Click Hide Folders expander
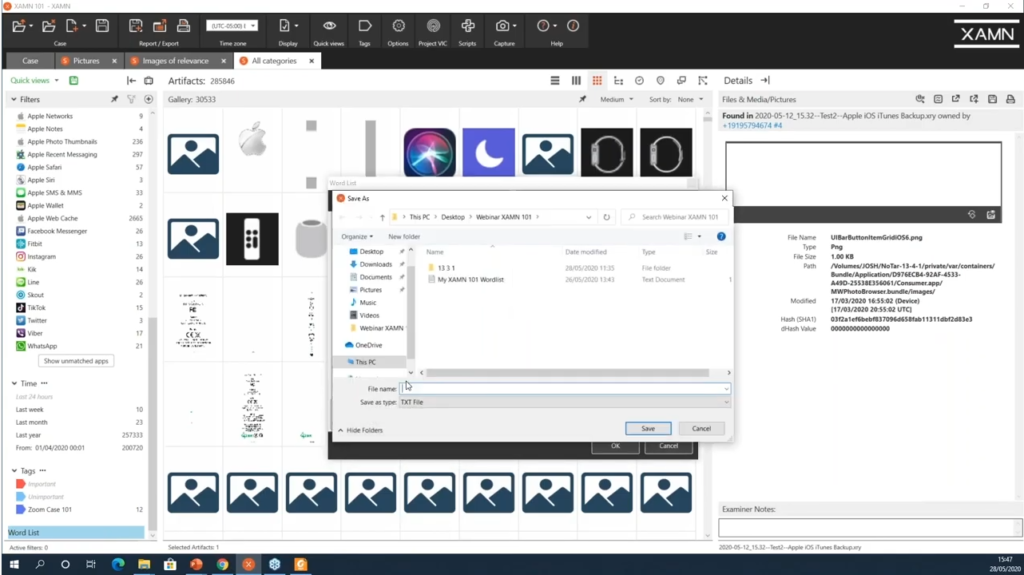The image size is (1024, 575). pyautogui.click(x=360, y=430)
